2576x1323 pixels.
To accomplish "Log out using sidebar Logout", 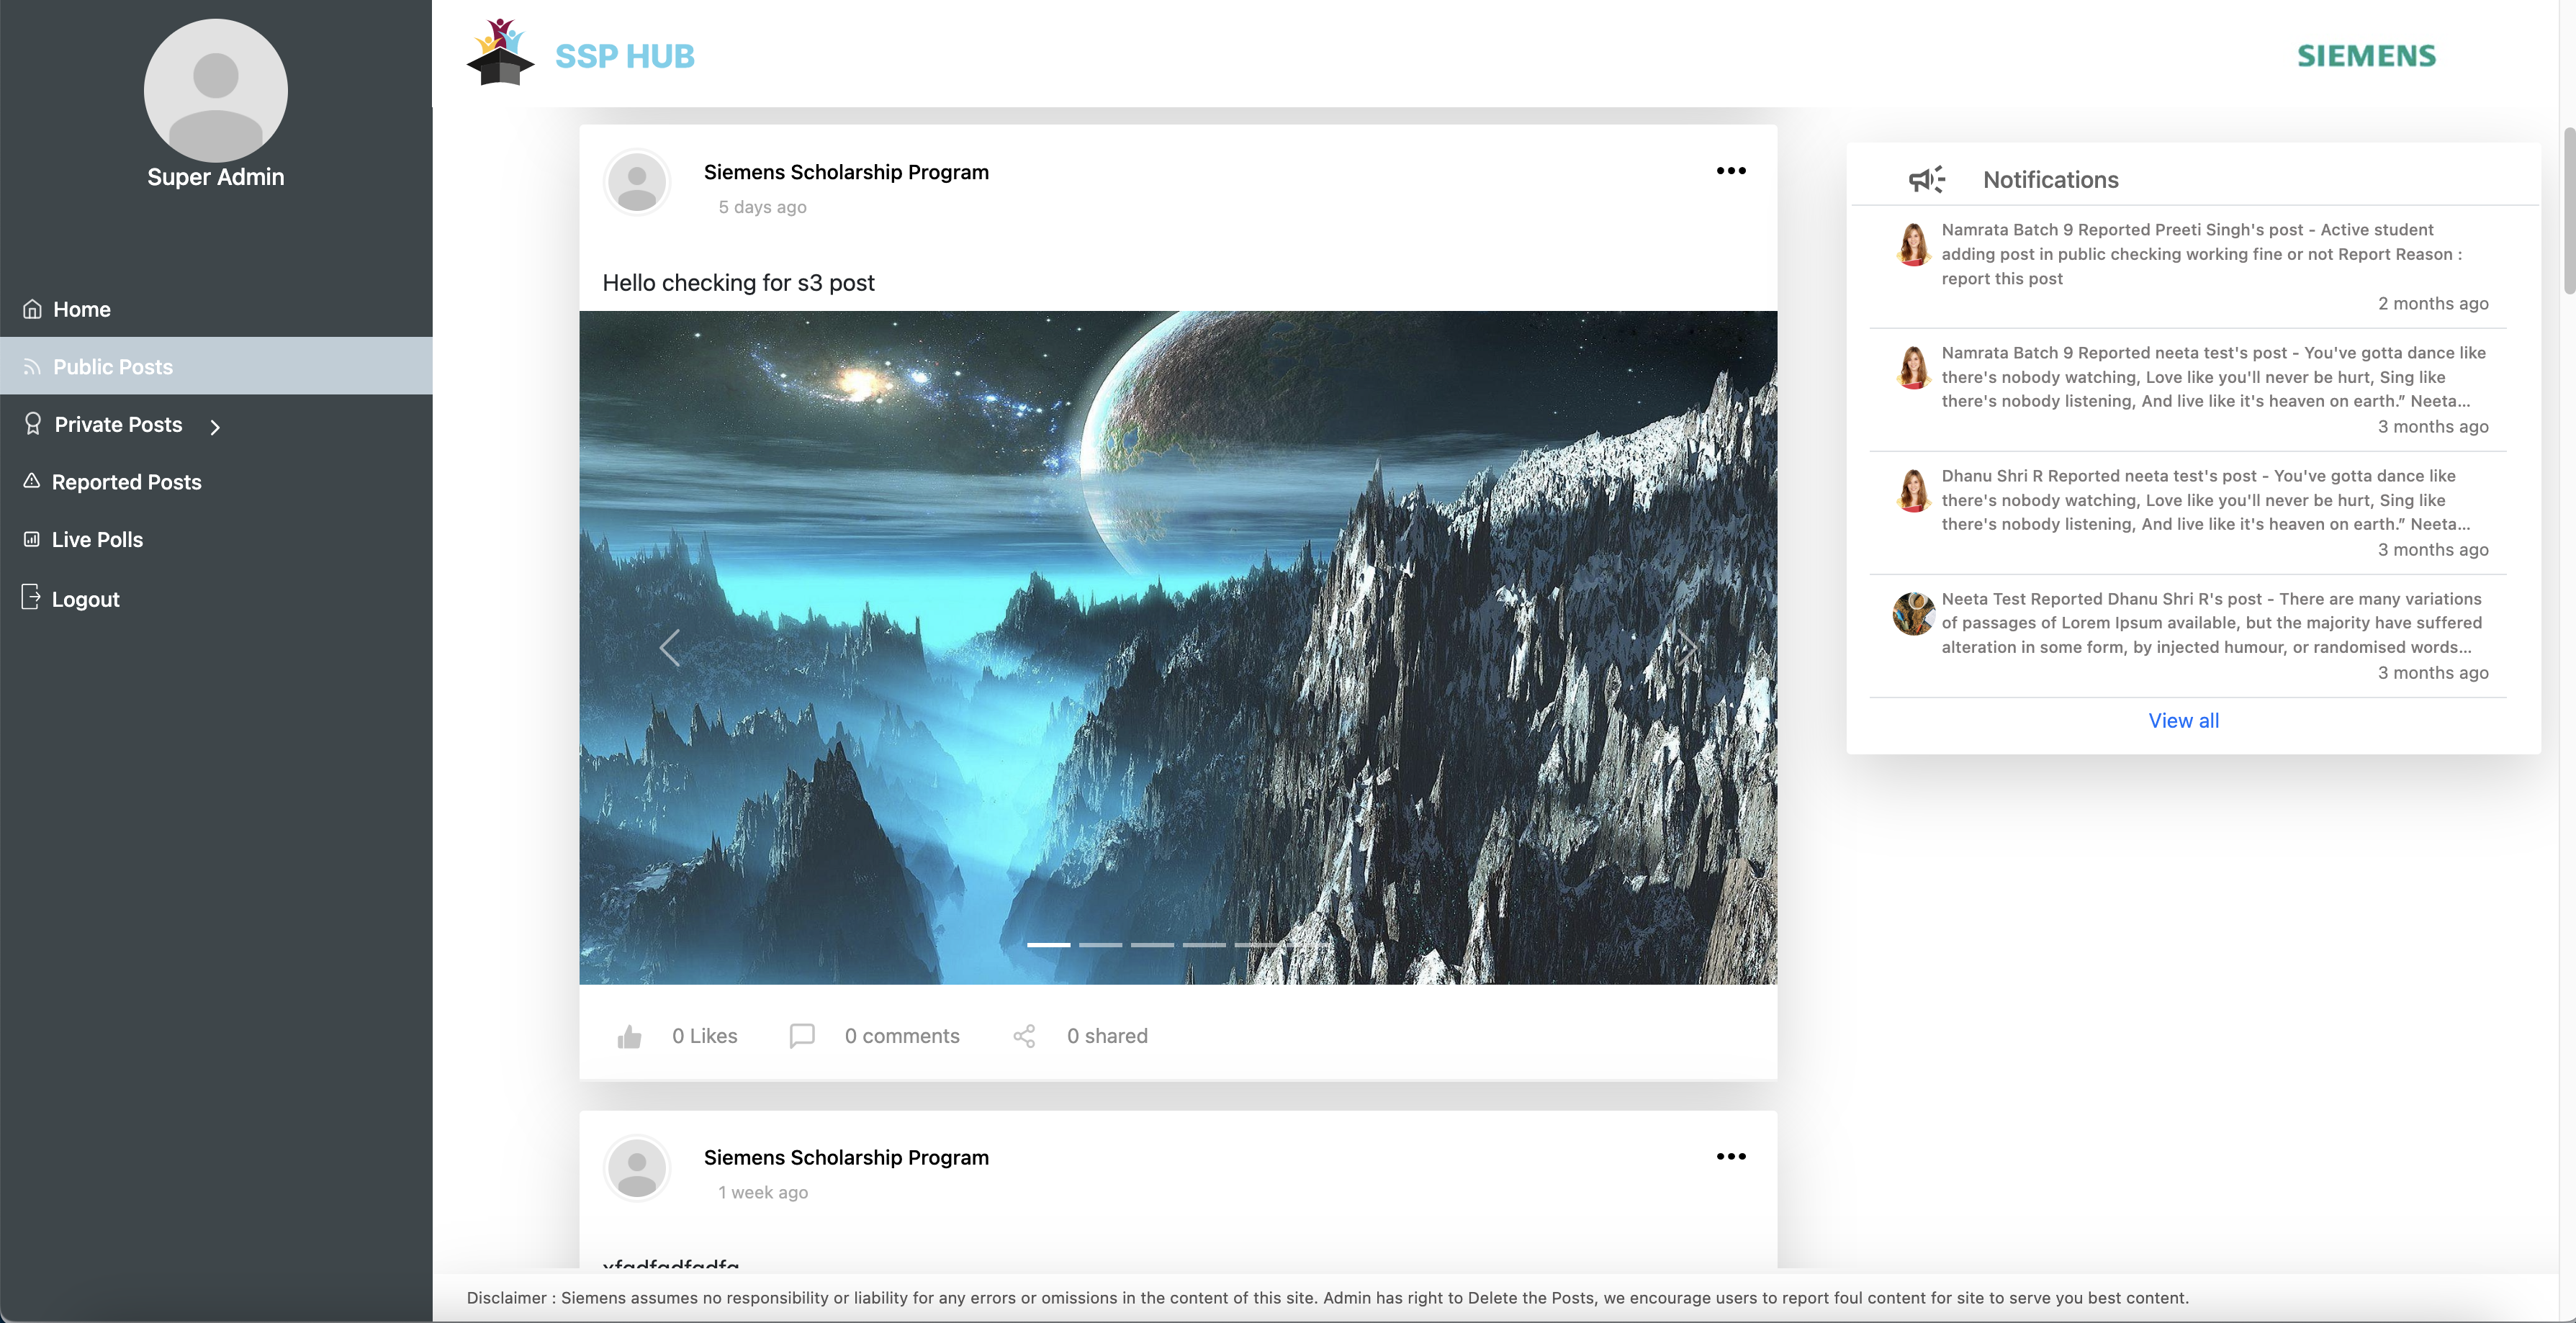I will coord(85,599).
